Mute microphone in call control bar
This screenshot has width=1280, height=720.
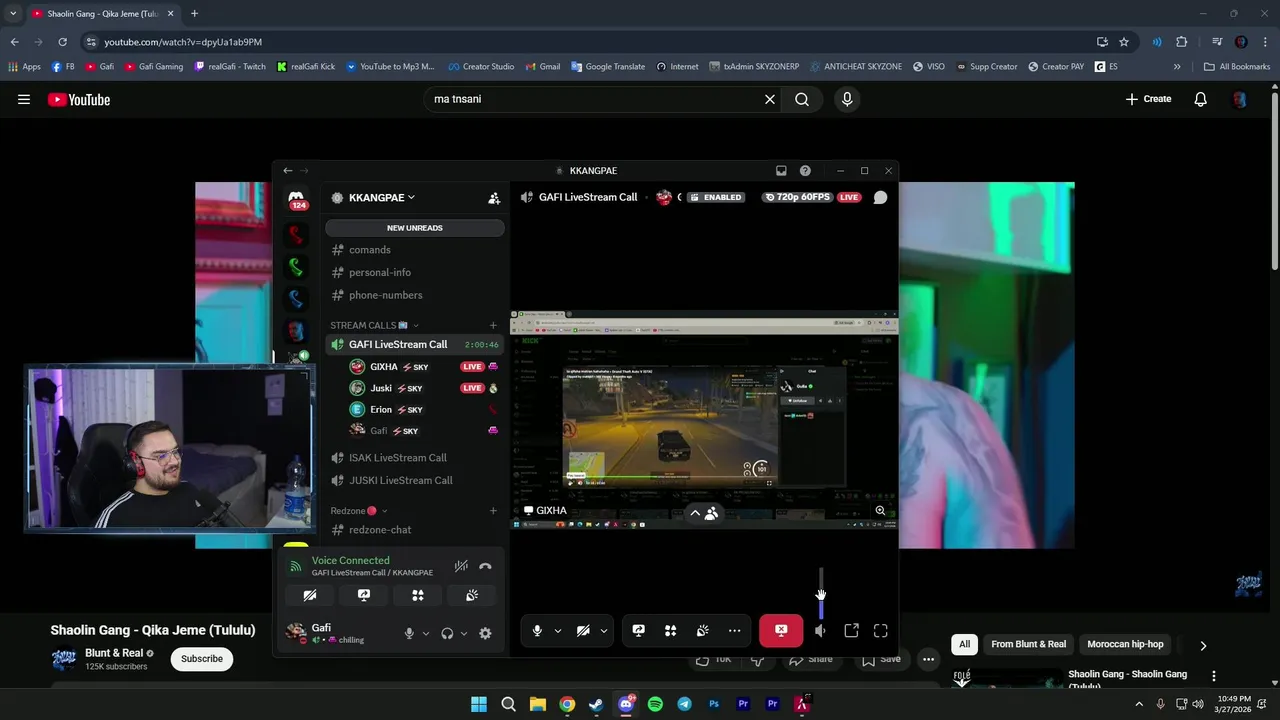[x=537, y=631]
